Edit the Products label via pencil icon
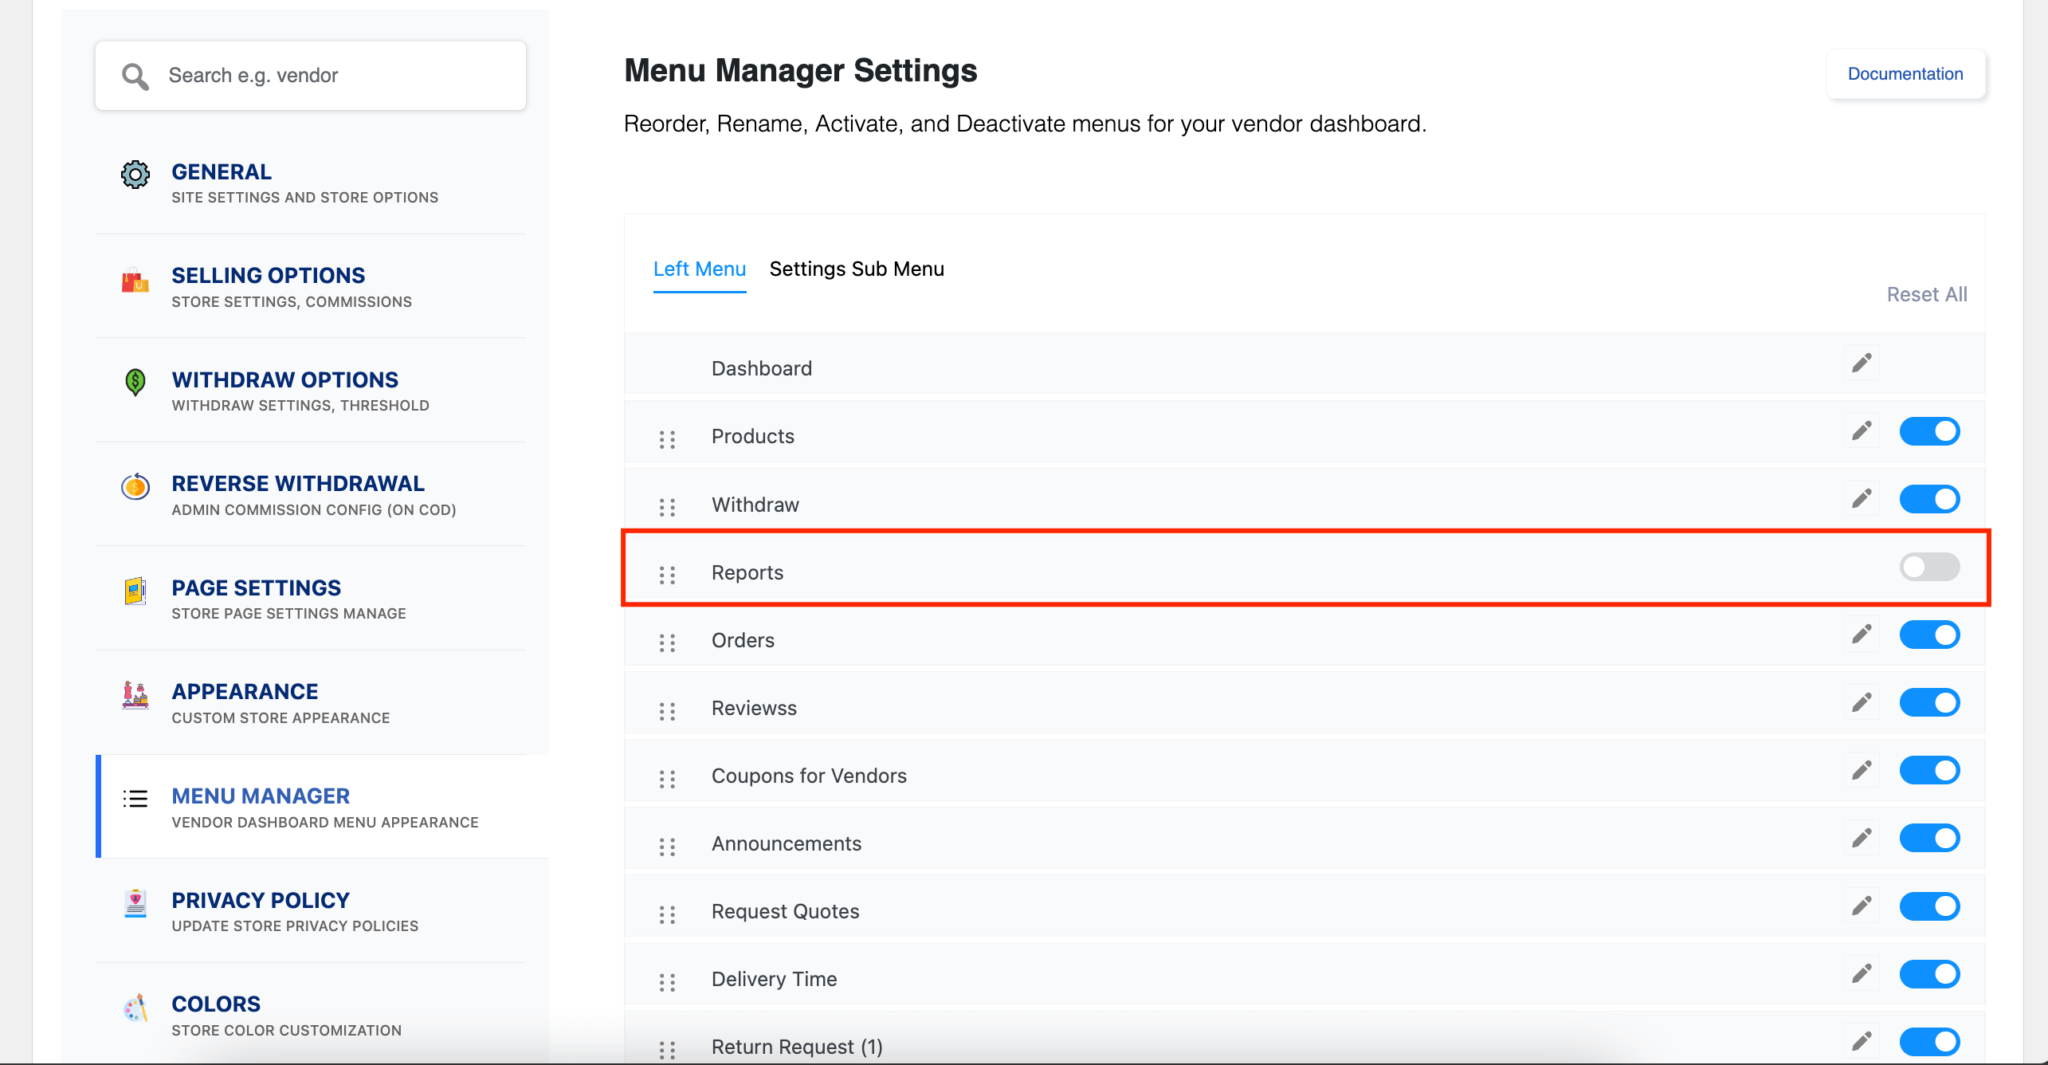 pos(1861,430)
